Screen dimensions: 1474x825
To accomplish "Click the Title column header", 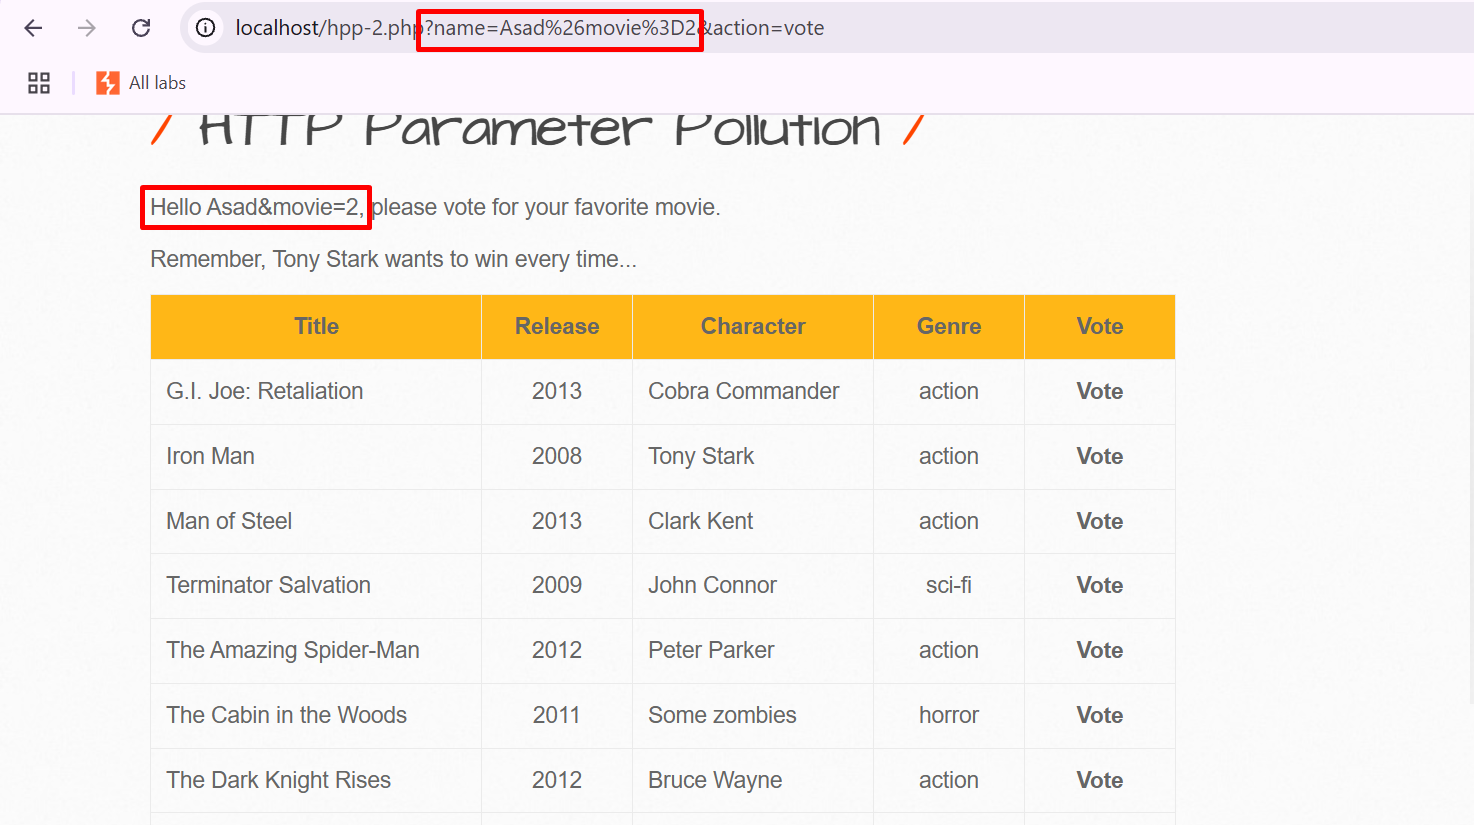I will (x=316, y=326).
